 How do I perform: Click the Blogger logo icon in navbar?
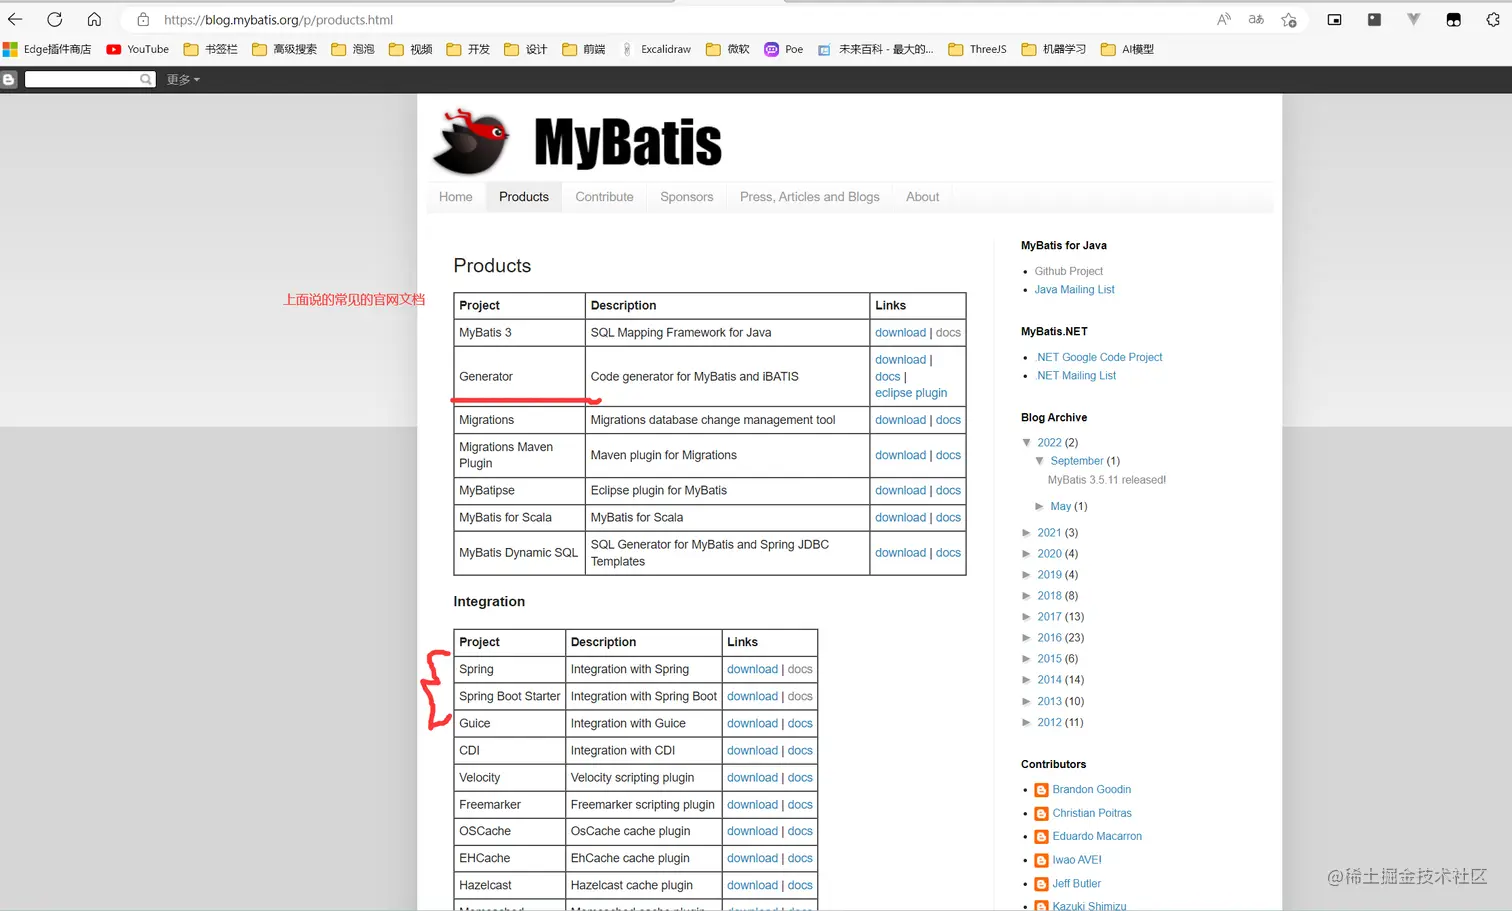point(9,79)
